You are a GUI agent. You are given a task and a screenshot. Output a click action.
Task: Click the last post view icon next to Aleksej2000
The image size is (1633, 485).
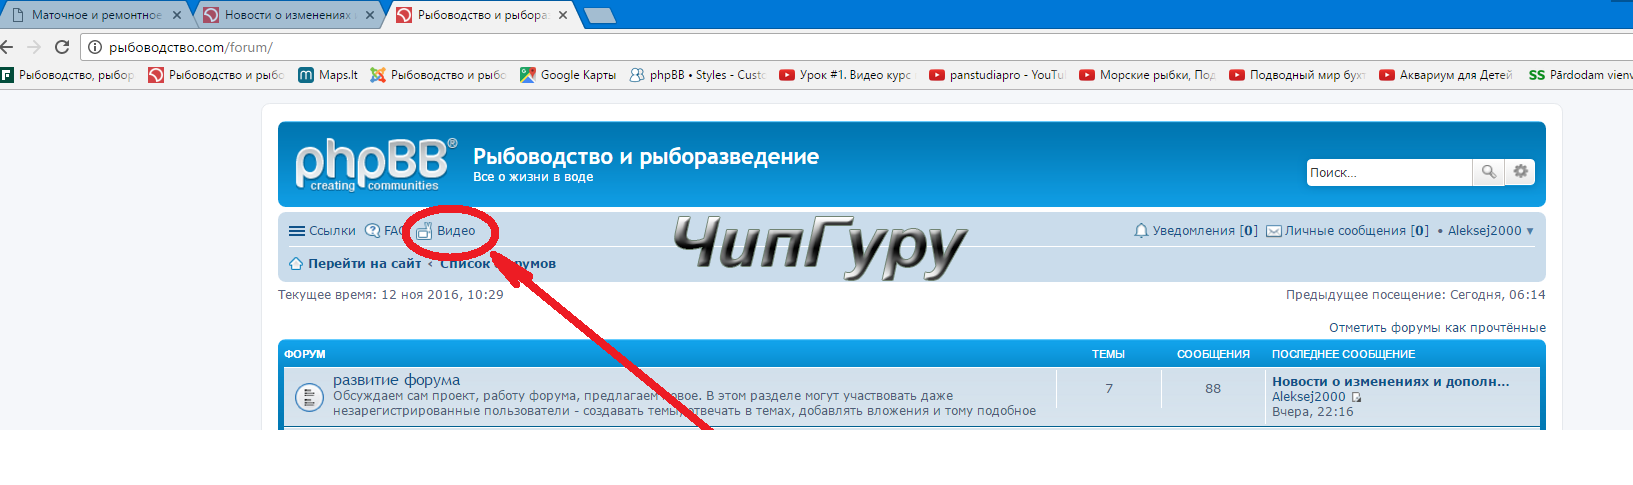coord(1357,397)
